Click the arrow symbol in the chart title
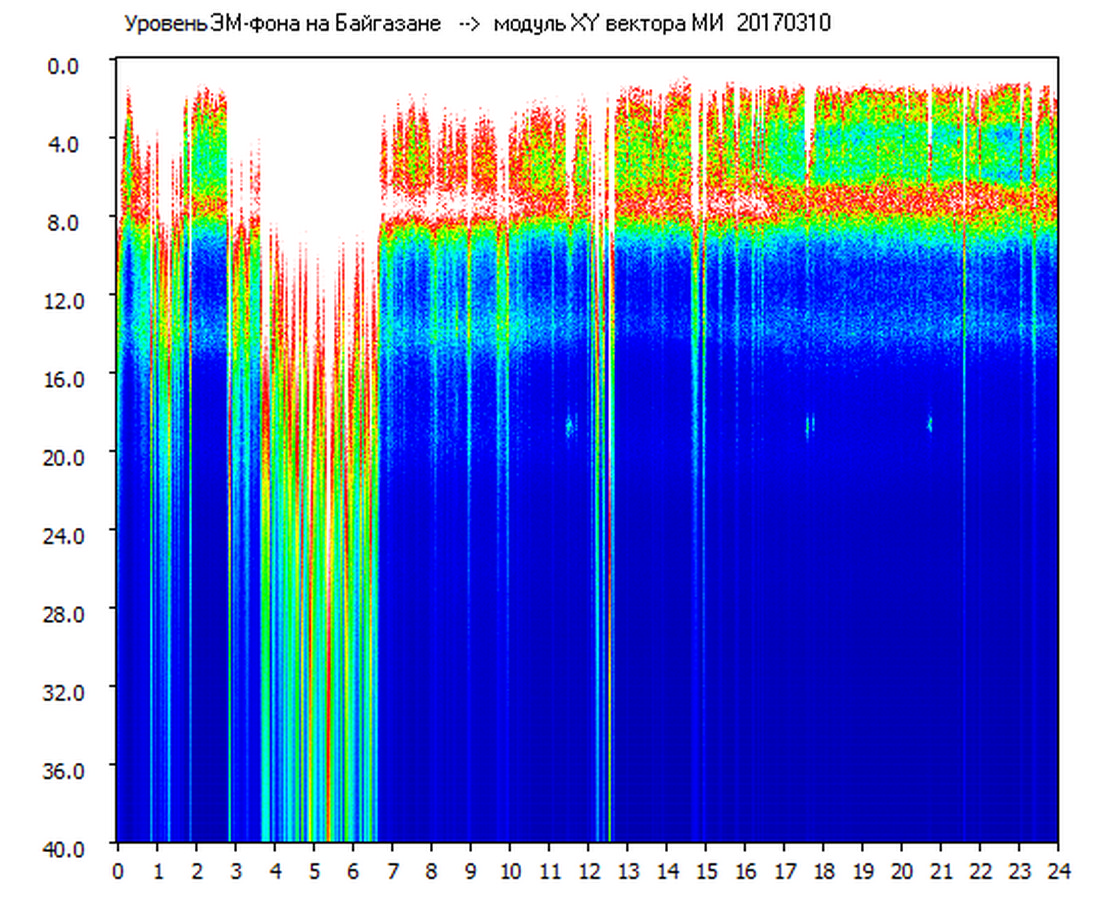 pyautogui.click(x=470, y=24)
